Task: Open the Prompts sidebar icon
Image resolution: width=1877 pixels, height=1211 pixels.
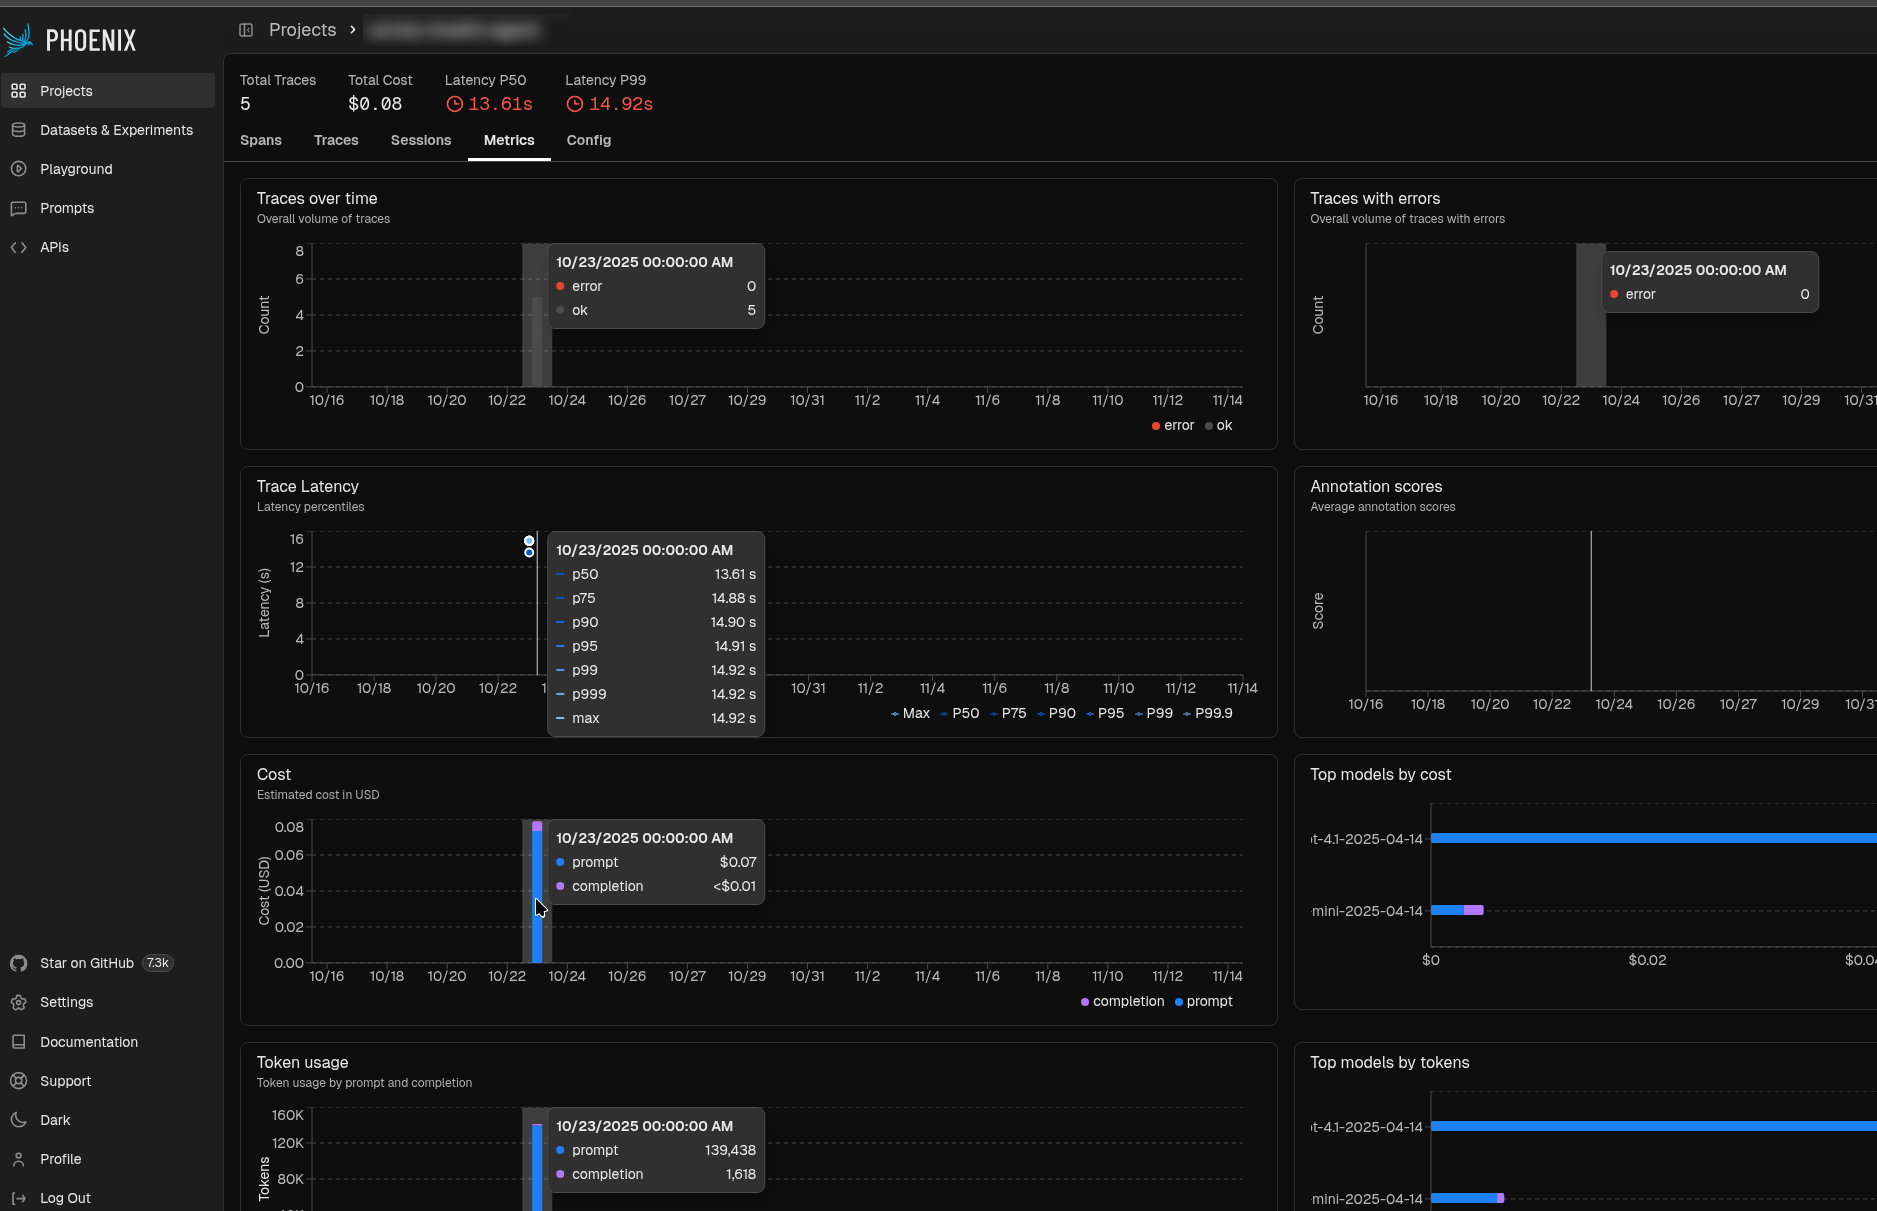Action: coord(18,208)
